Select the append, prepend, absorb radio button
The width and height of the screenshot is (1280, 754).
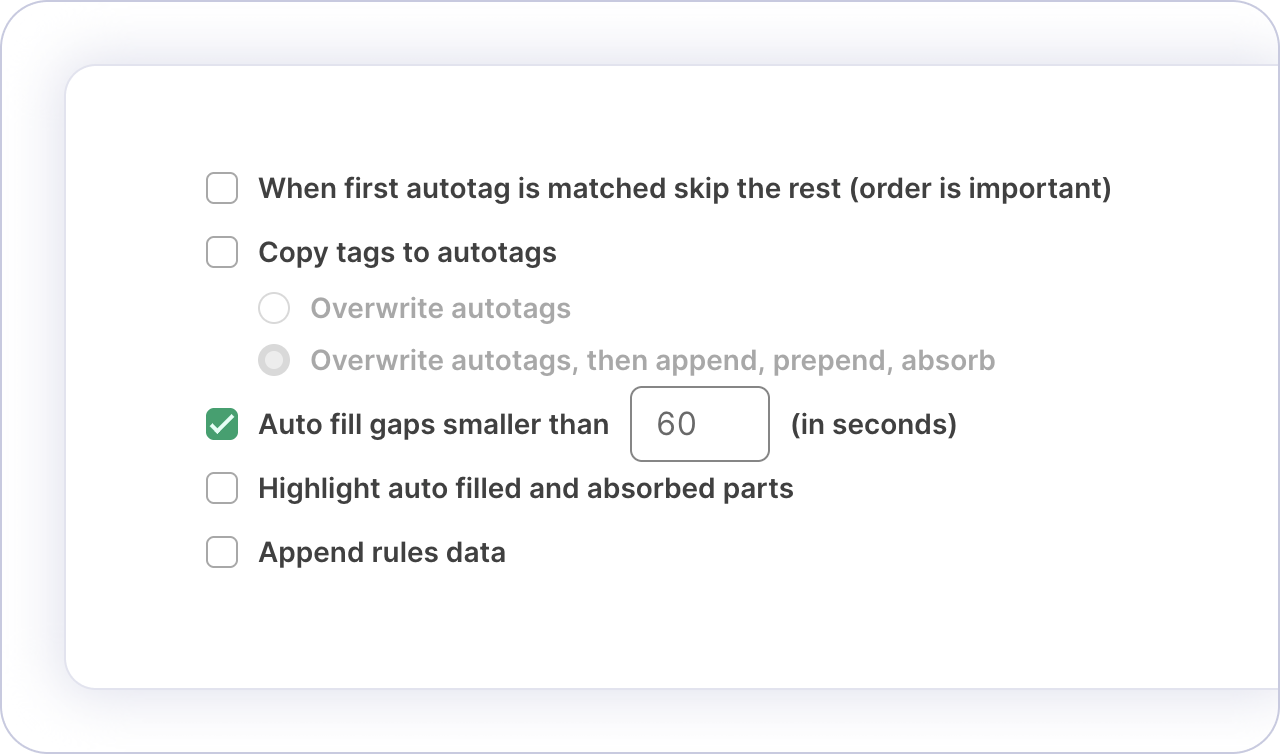click(274, 360)
